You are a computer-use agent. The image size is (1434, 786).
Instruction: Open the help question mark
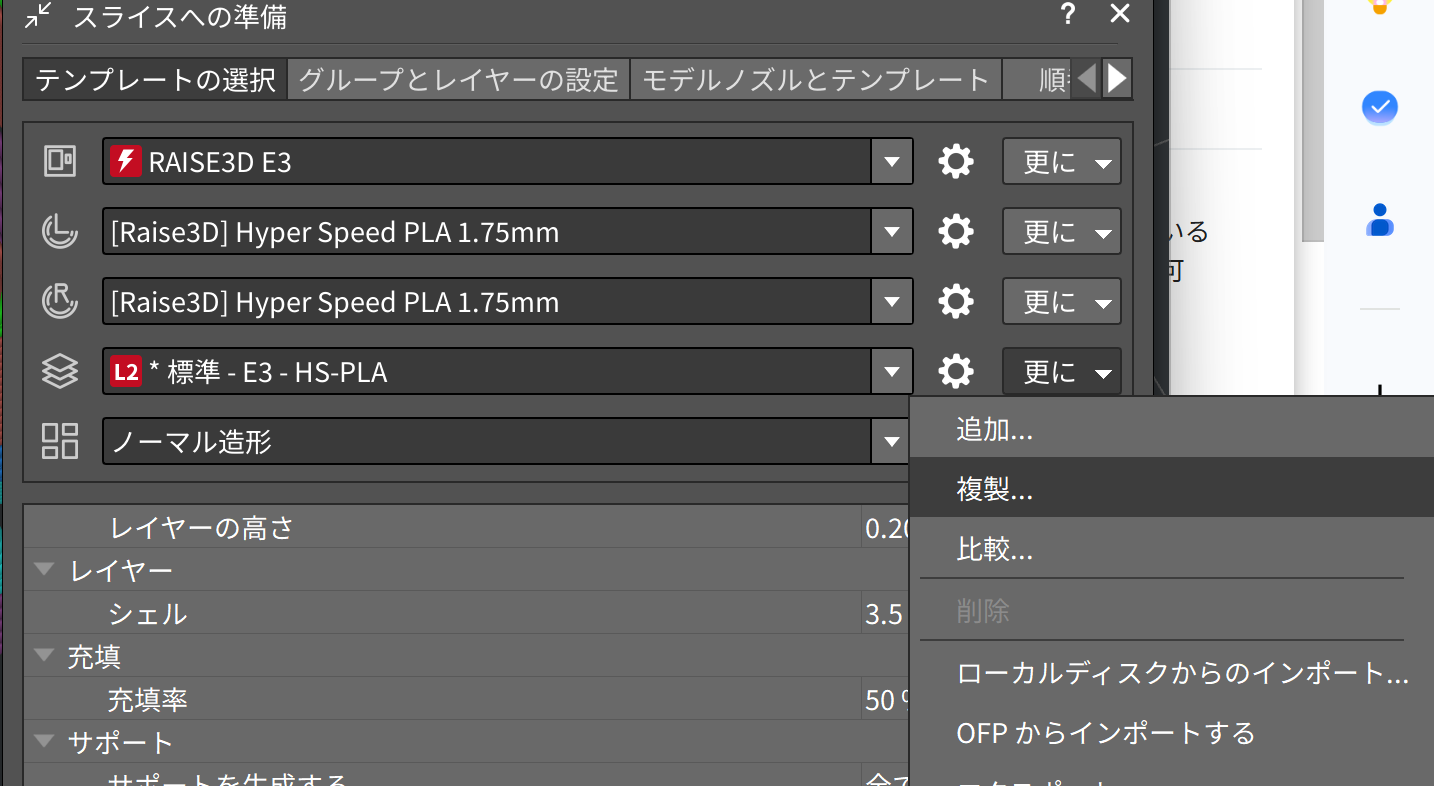point(1068,14)
